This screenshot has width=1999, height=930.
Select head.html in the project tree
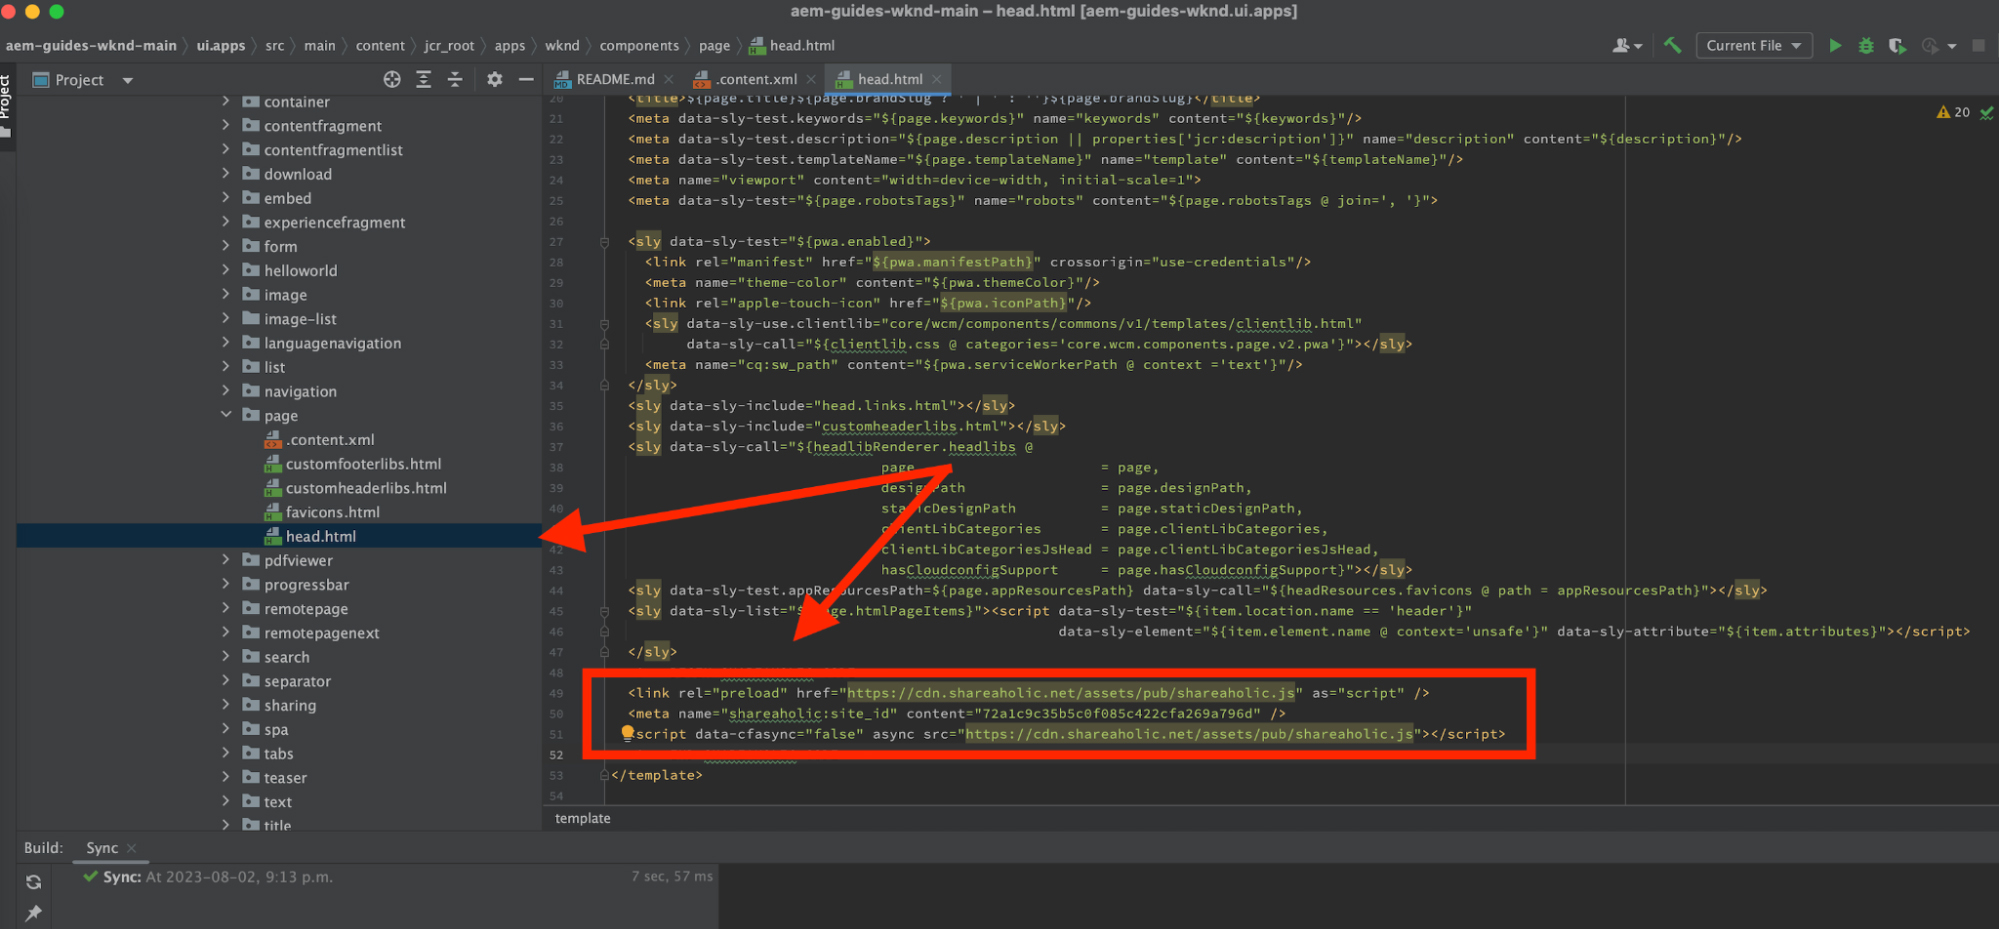click(x=321, y=536)
